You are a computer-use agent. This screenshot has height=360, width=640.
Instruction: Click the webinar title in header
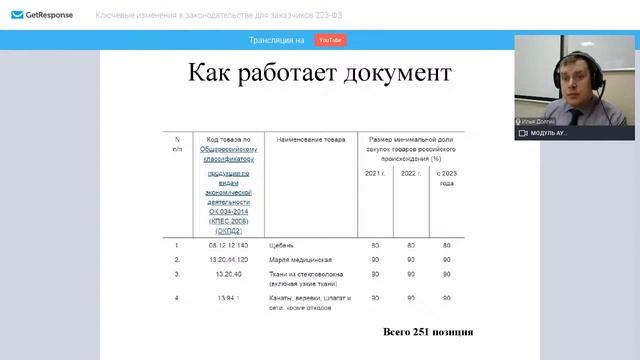[219, 15]
